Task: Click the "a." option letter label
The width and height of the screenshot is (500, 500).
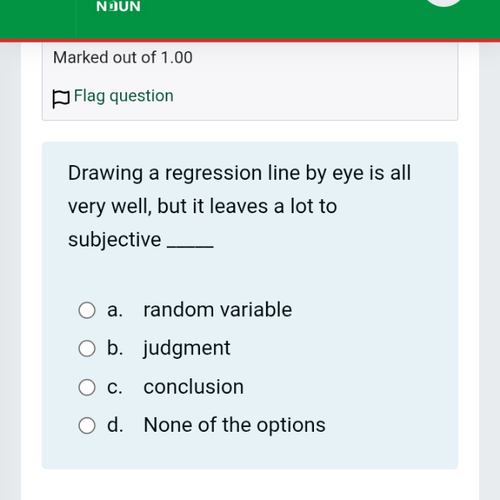Action: coord(115,310)
